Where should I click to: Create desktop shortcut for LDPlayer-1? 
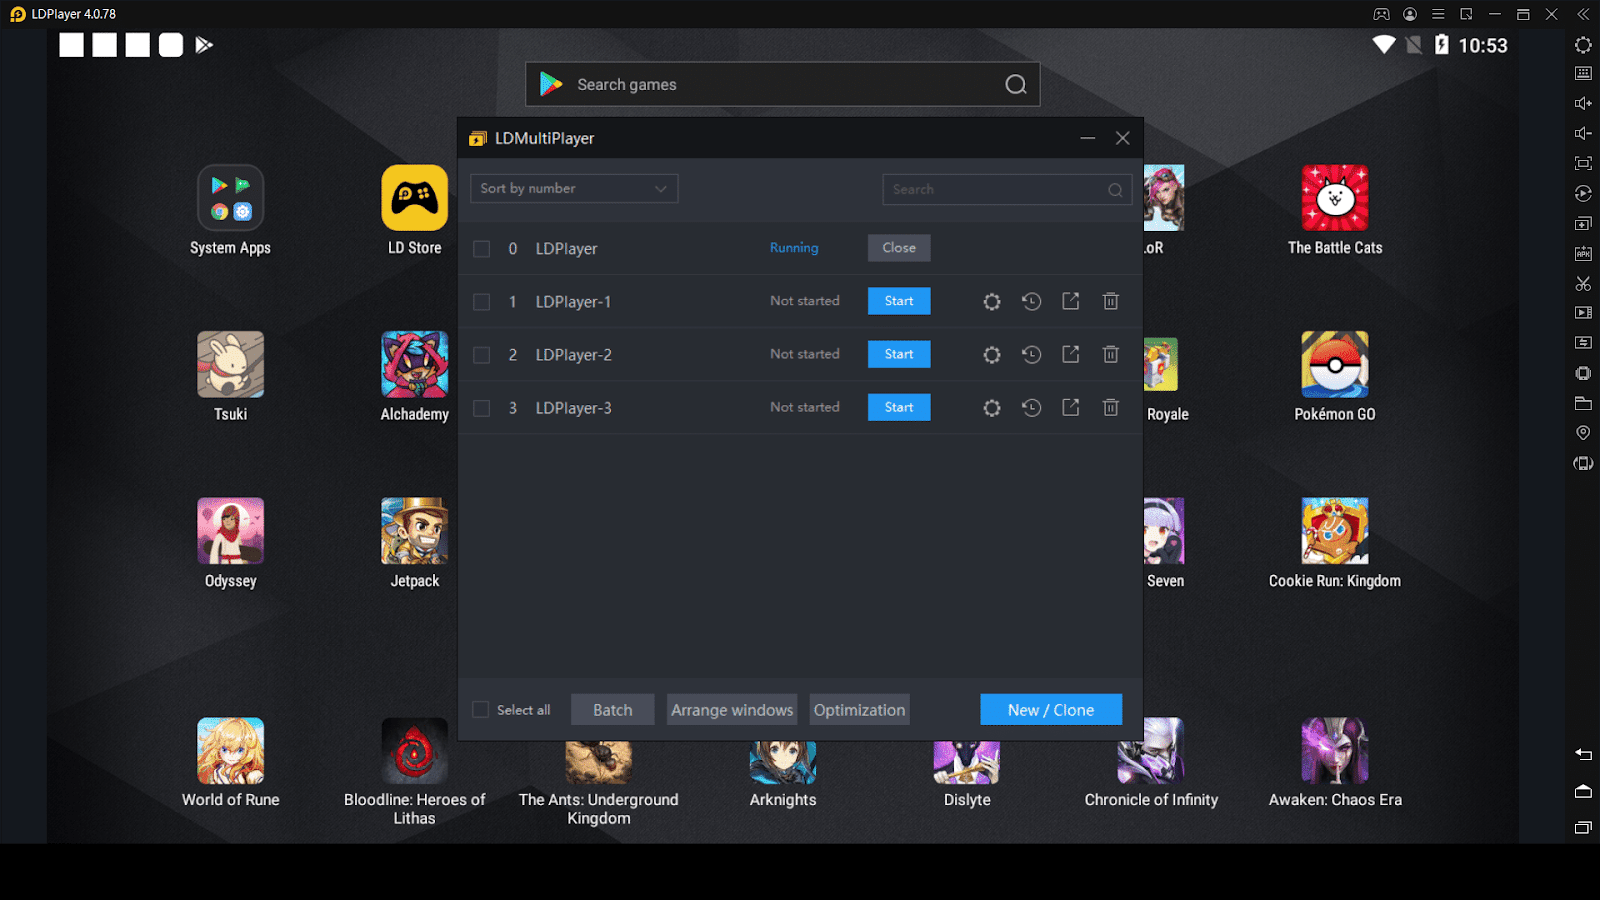tap(1070, 301)
